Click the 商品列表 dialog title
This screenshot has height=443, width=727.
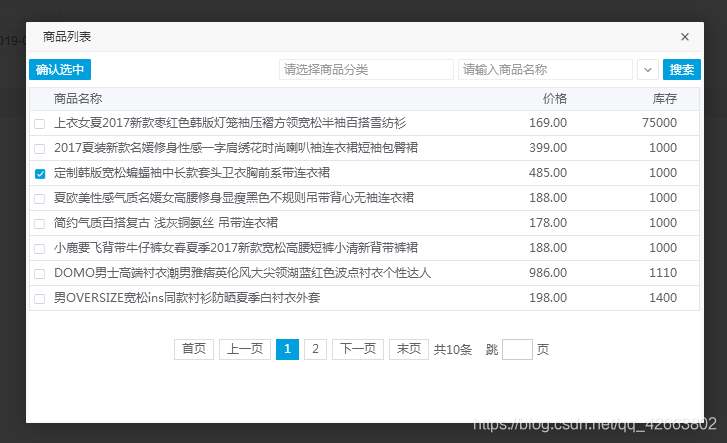(x=67, y=37)
